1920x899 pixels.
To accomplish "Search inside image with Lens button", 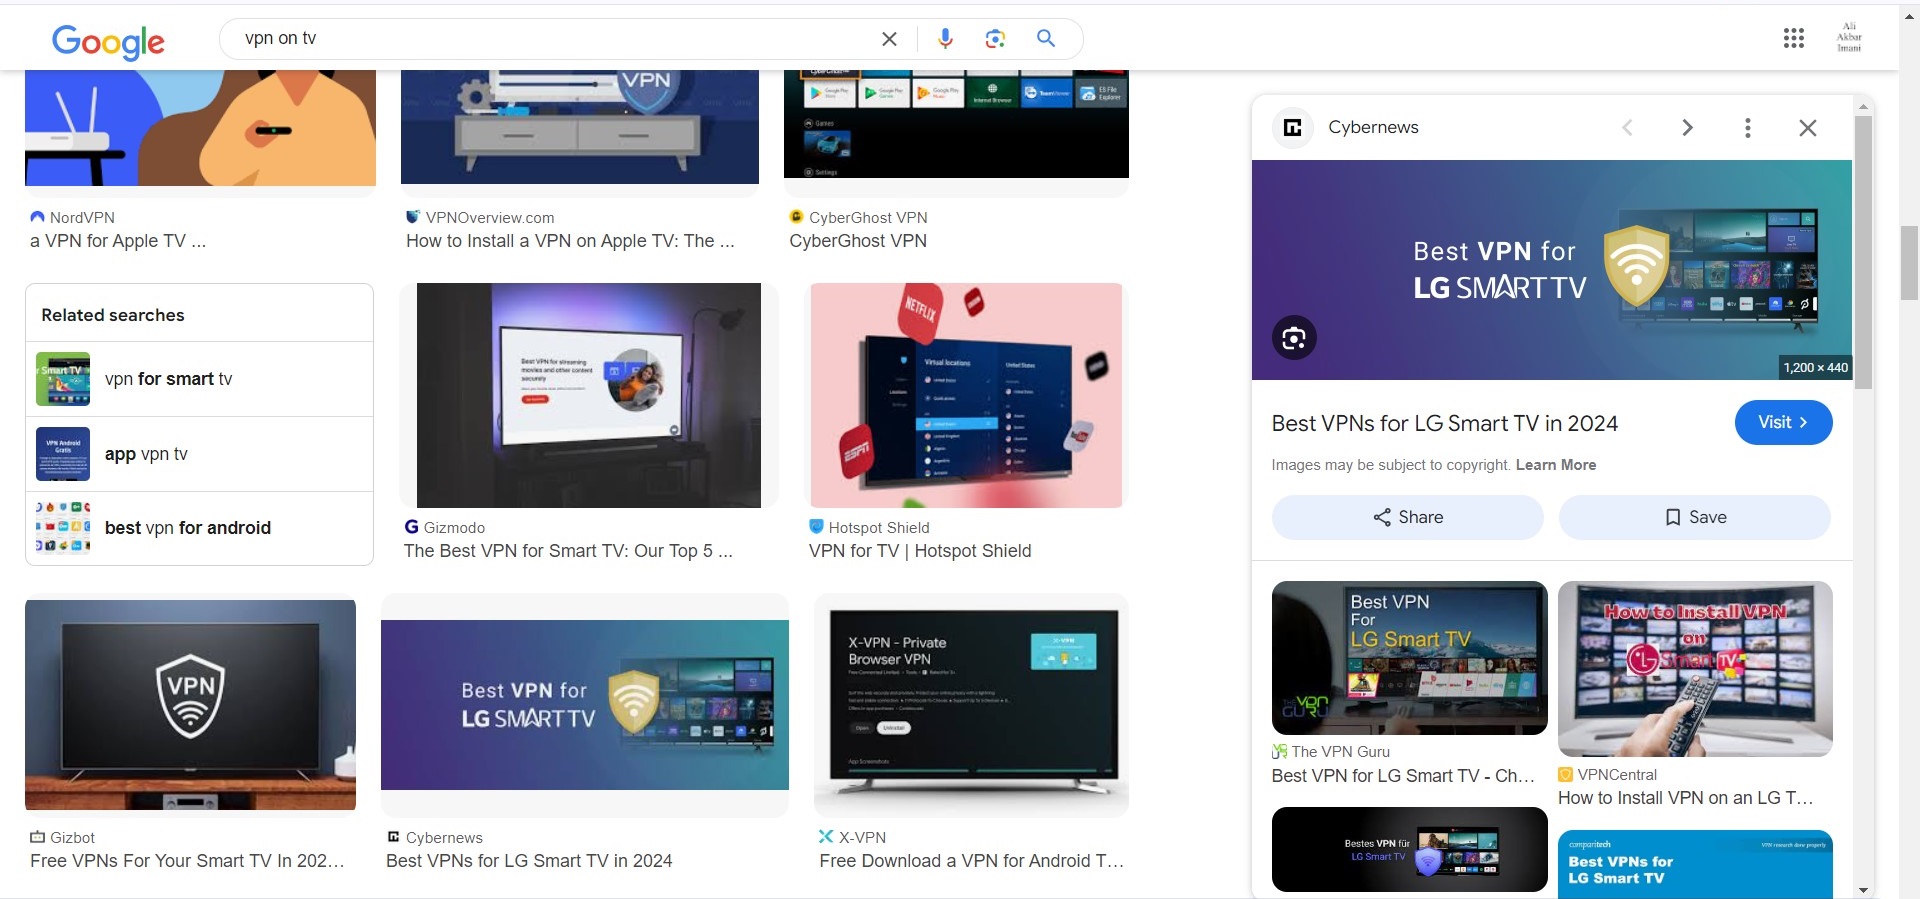I will (1294, 338).
